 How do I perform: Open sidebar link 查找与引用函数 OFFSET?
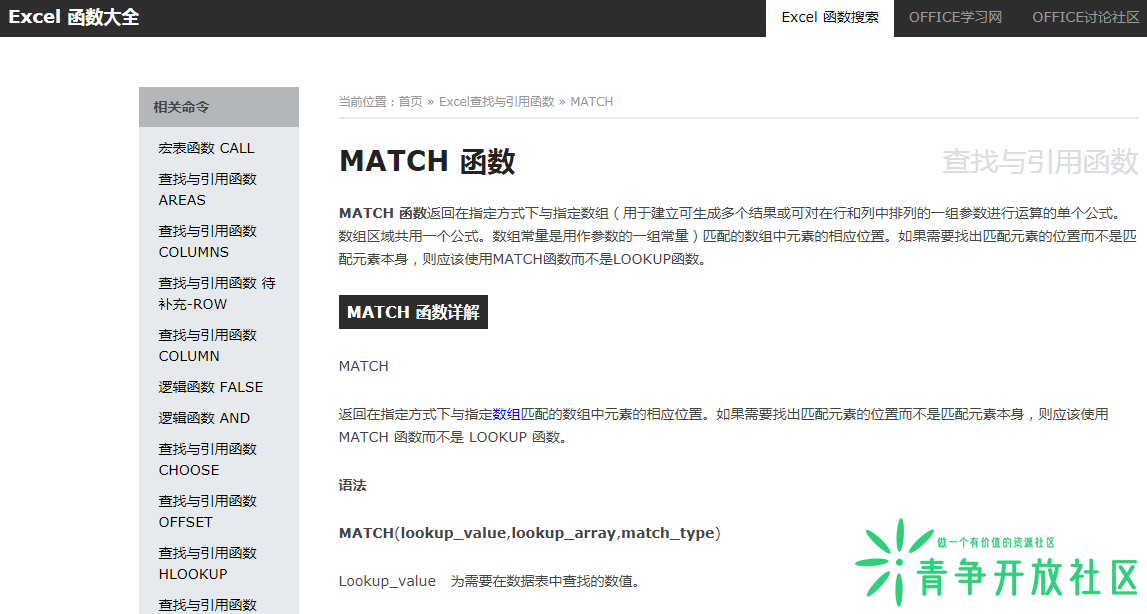coord(208,512)
